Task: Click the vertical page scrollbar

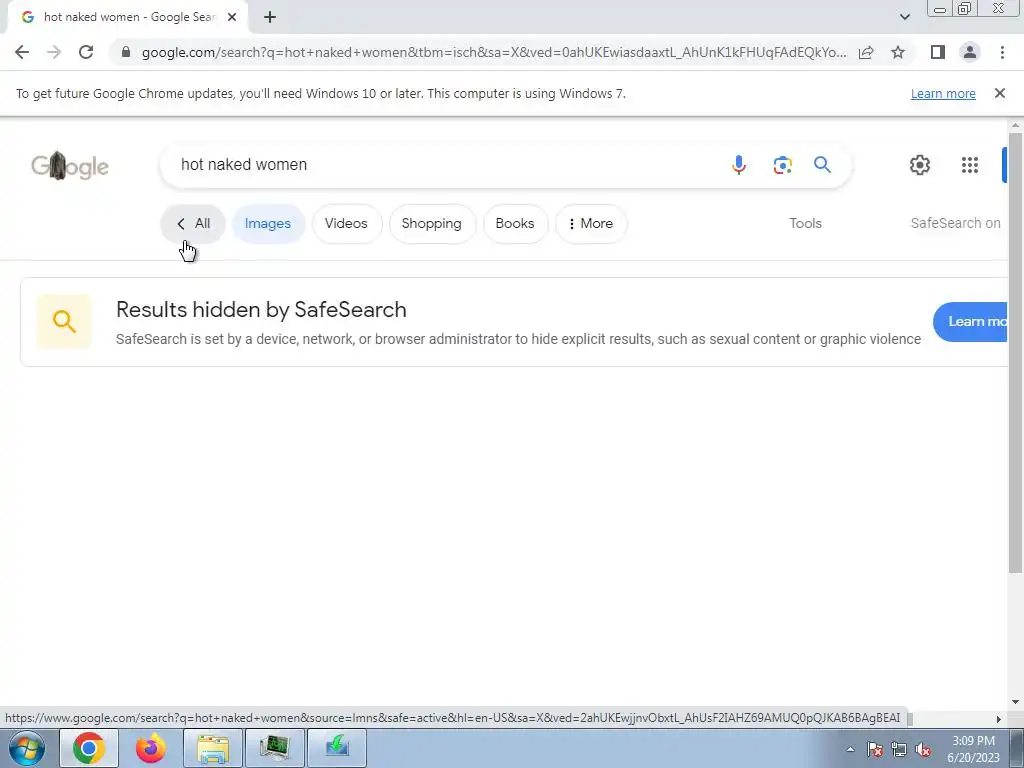Action: pyautogui.click(x=1015, y=353)
